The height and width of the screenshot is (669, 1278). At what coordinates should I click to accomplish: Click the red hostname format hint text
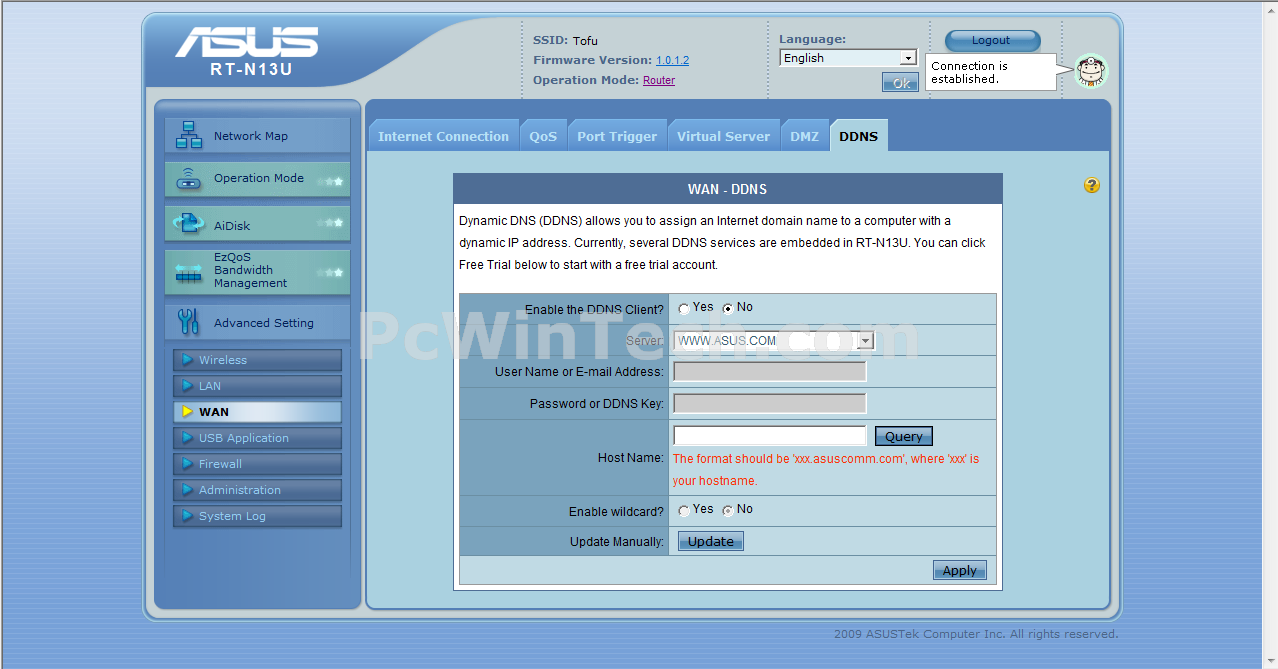coord(826,470)
